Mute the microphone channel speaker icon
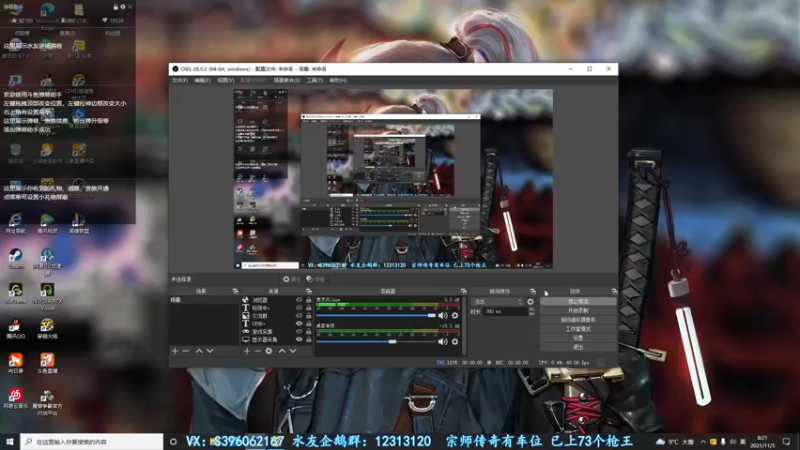This screenshot has width=800, height=450. click(442, 316)
